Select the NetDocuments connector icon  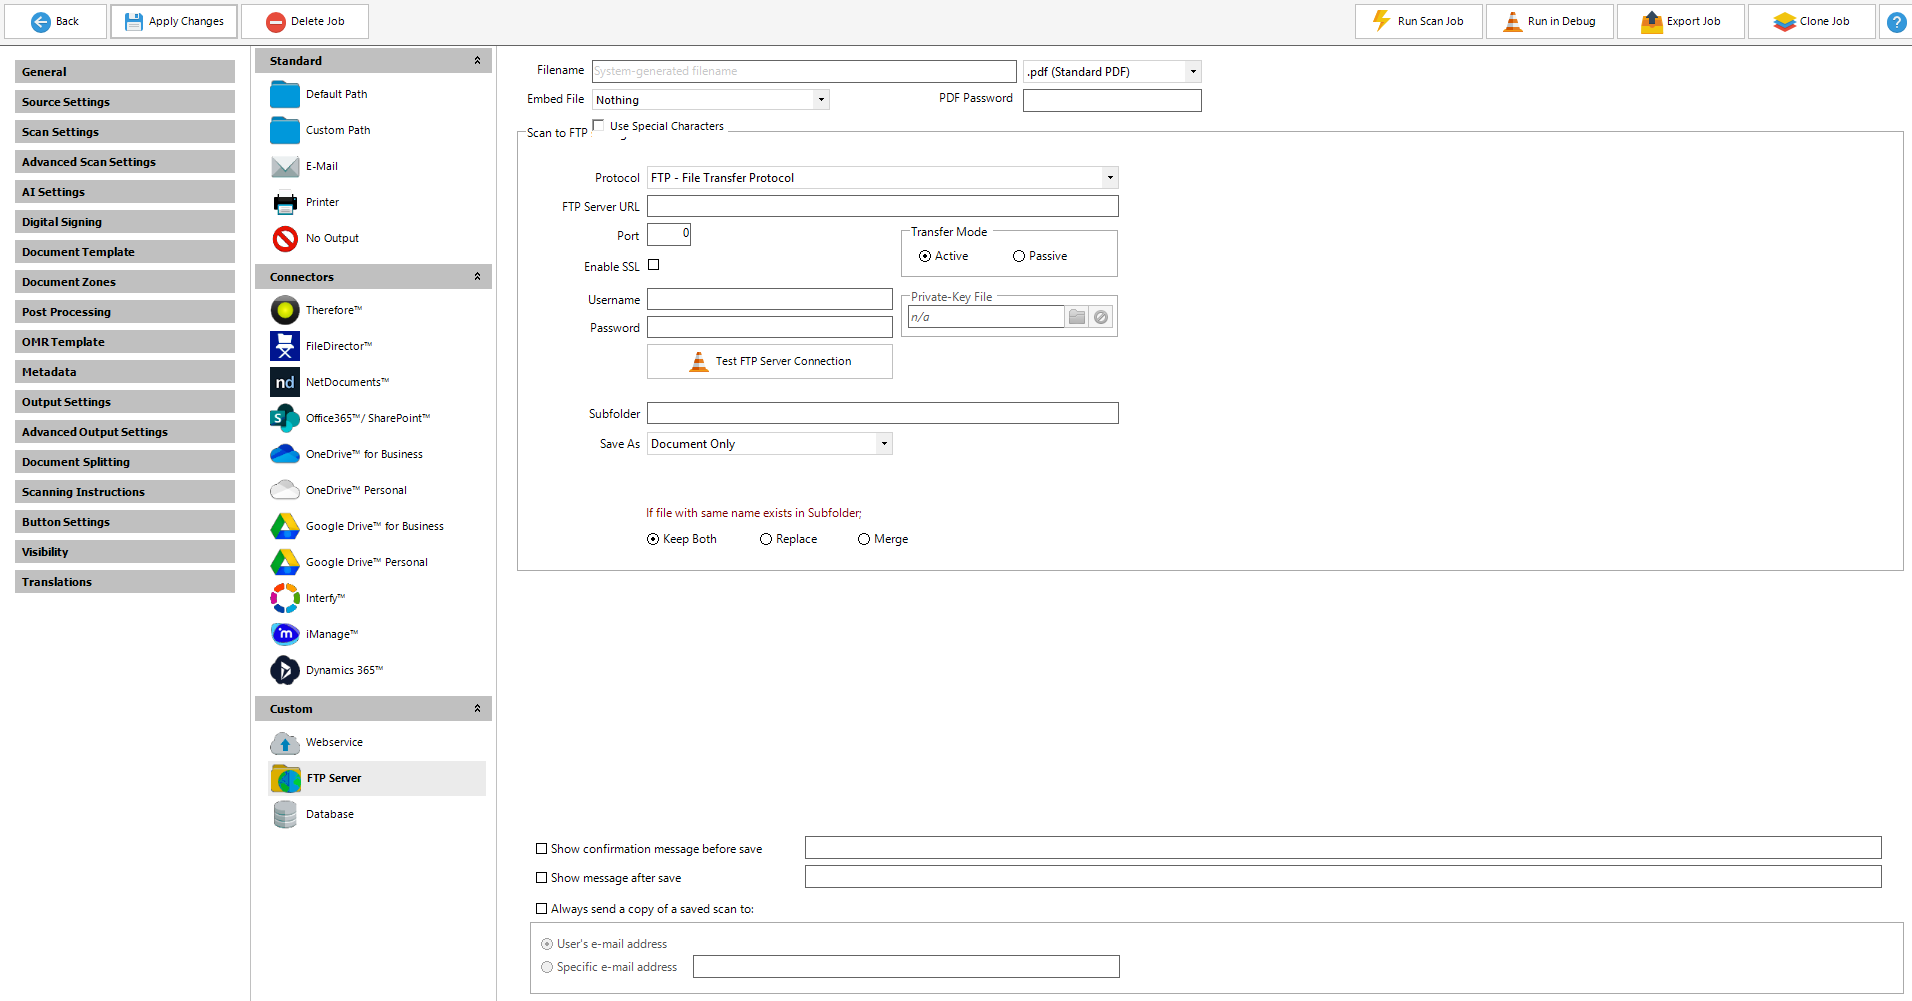click(x=285, y=382)
